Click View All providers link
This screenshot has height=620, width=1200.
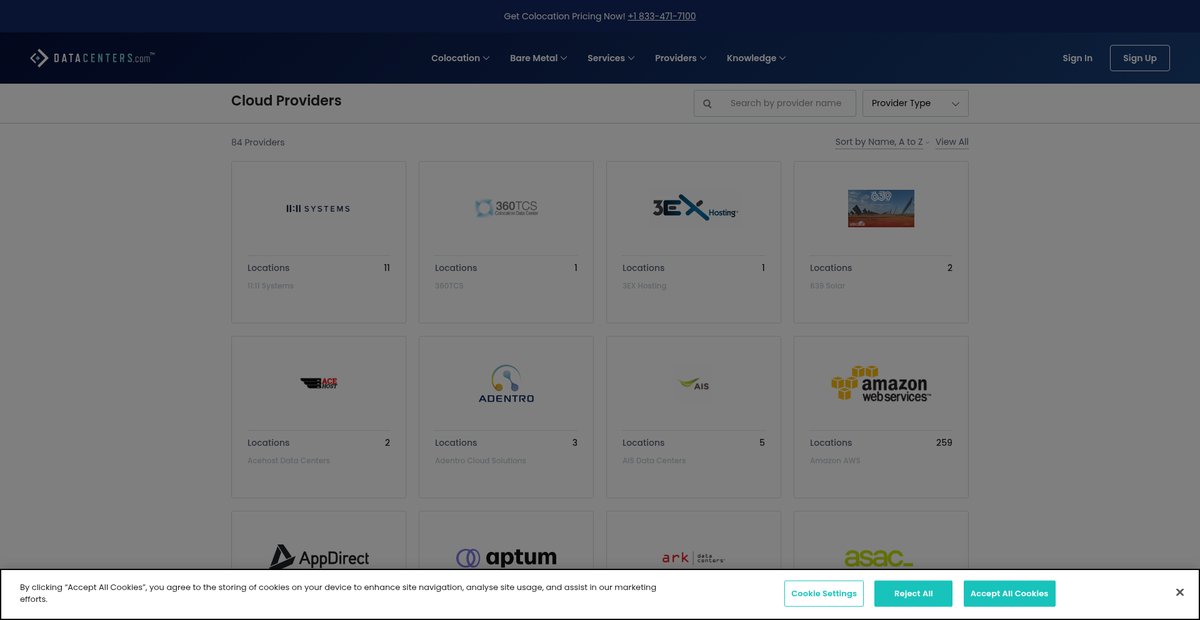click(952, 142)
